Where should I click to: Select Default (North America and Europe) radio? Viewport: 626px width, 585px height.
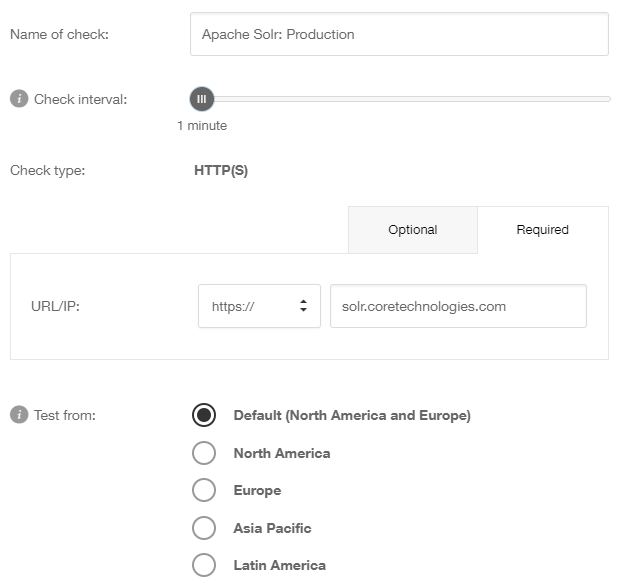click(204, 415)
